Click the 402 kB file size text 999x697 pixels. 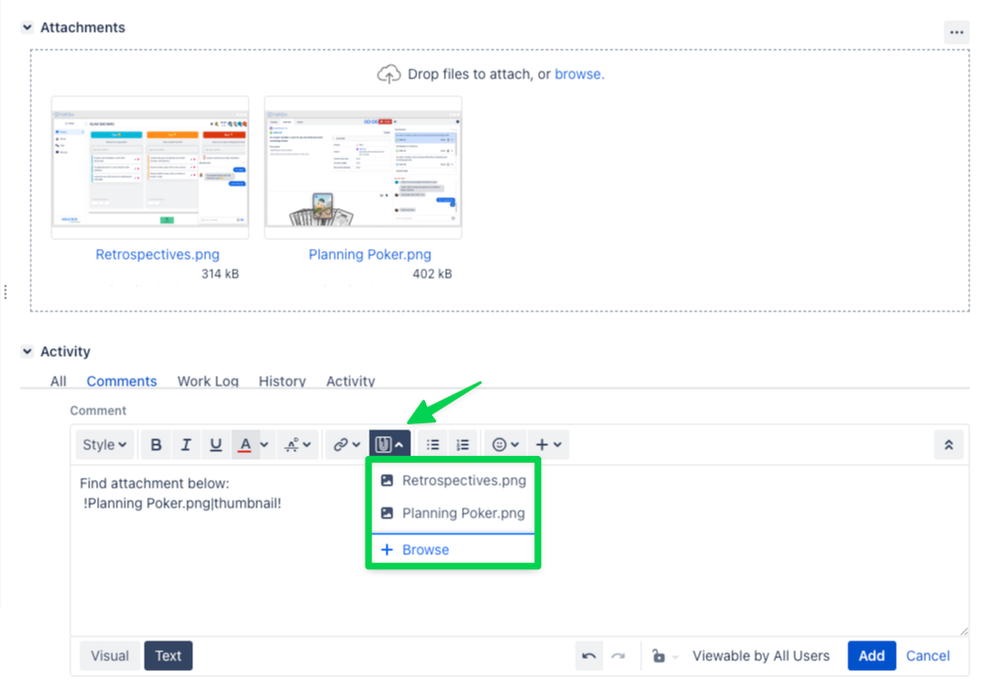coord(432,274)
